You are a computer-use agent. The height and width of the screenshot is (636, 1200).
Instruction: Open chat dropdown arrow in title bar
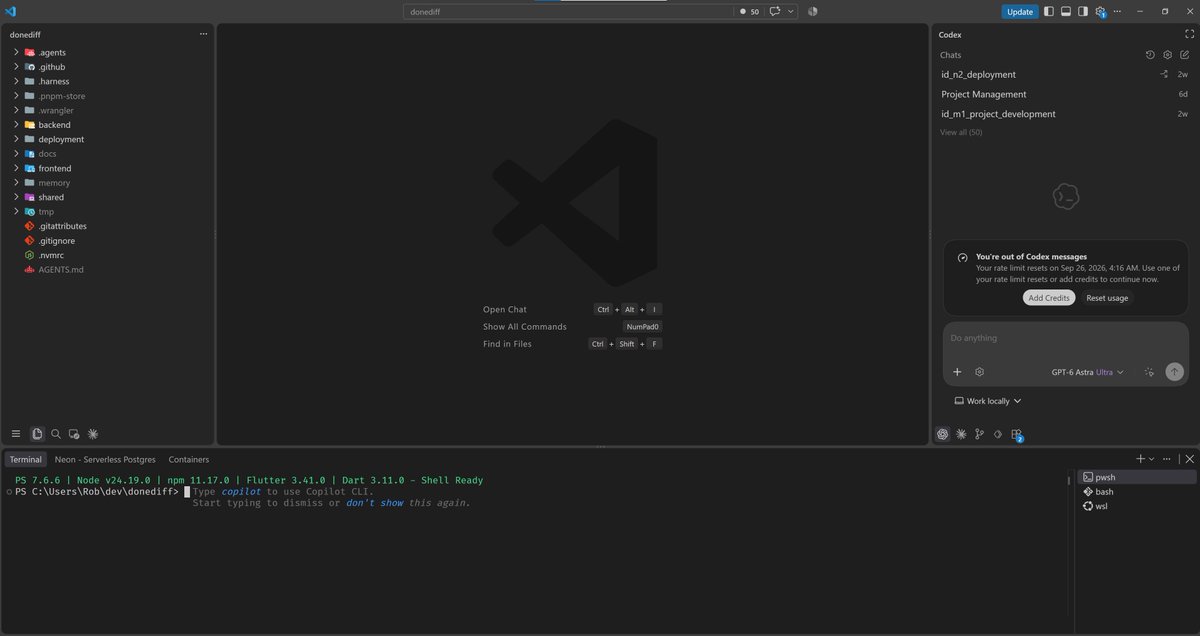coord(792,11)
